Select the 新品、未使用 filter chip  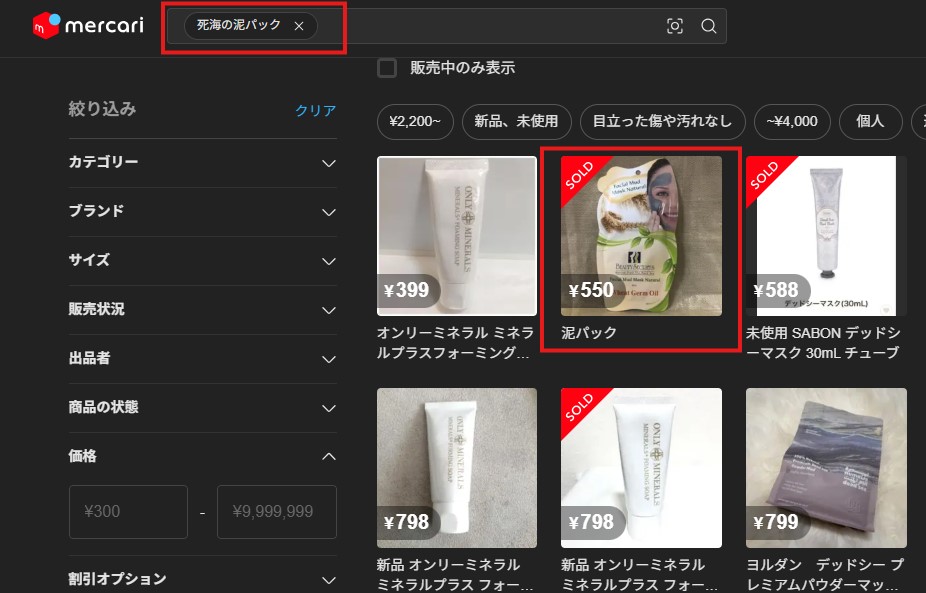click(x=516, y=121)
